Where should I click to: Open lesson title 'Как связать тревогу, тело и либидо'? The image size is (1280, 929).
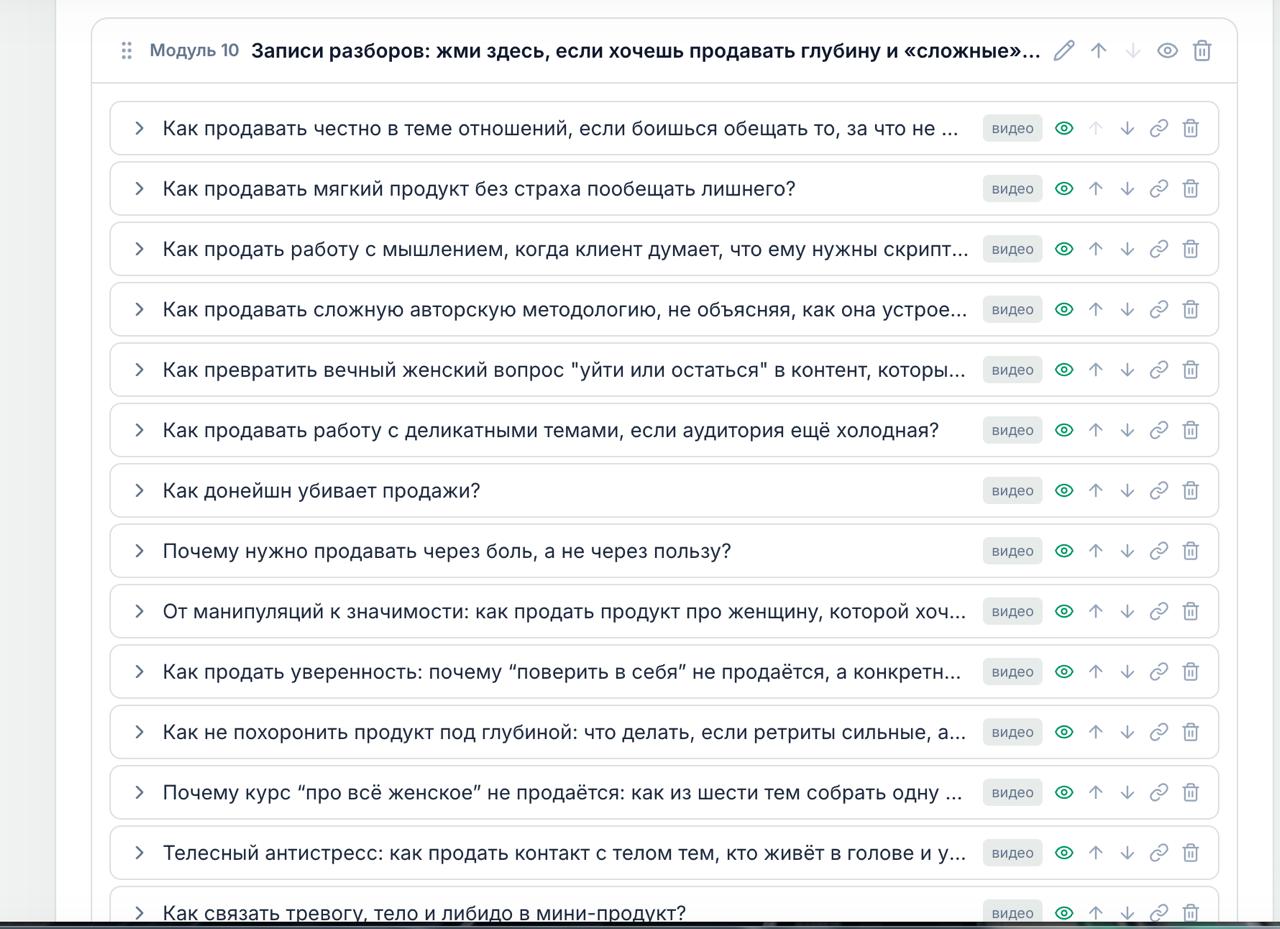(x=424, y=913)
